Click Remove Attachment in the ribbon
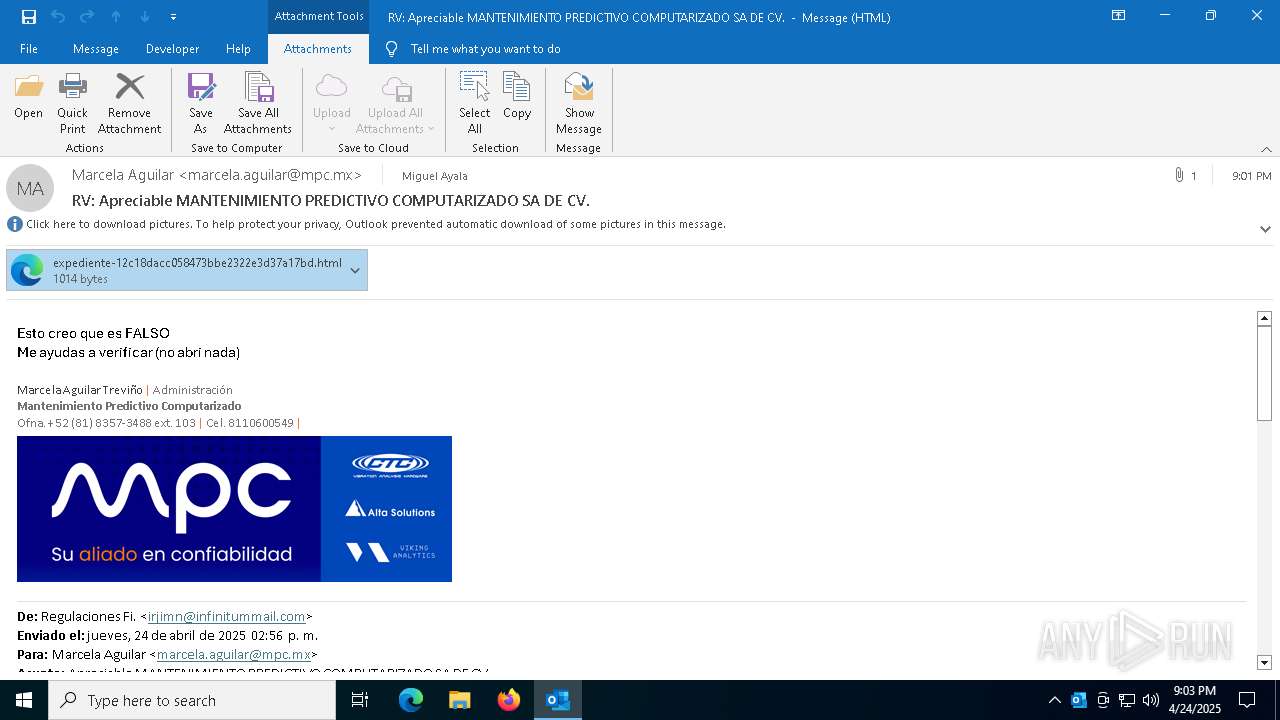 [129, 104]
